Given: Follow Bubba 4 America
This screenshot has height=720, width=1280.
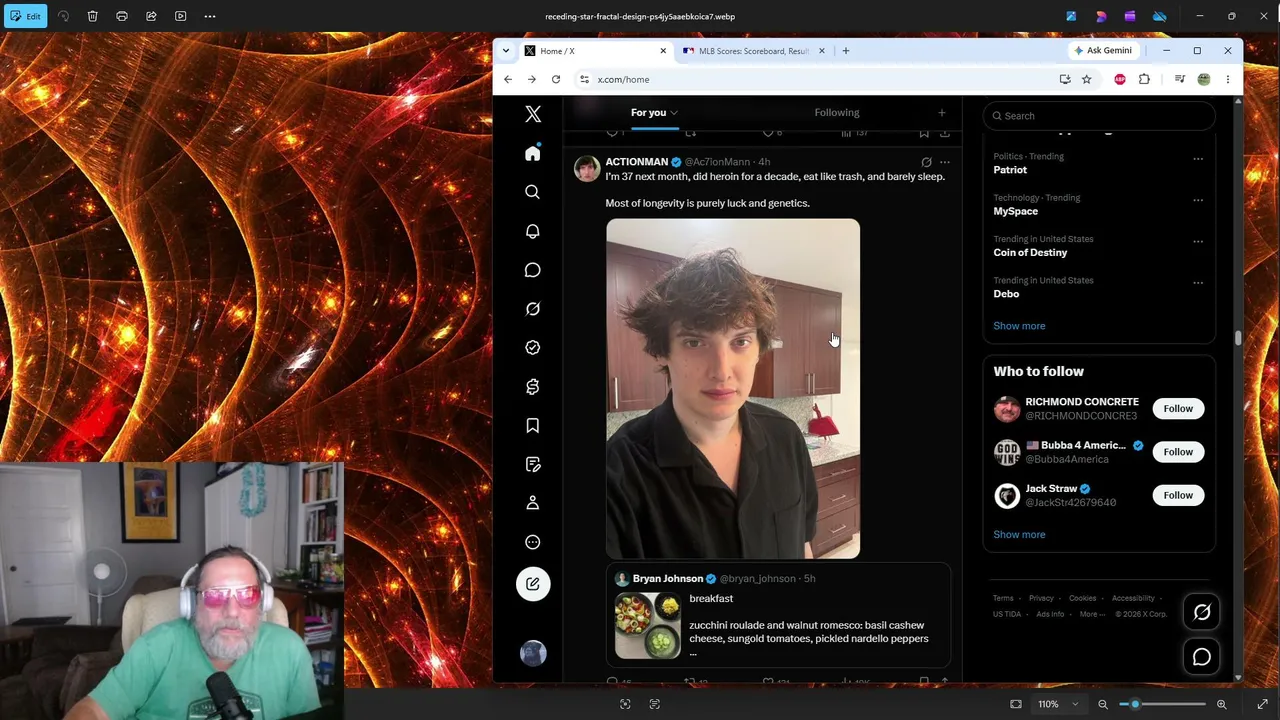Looking at the screenshot, I should (x=1178, y=452).
